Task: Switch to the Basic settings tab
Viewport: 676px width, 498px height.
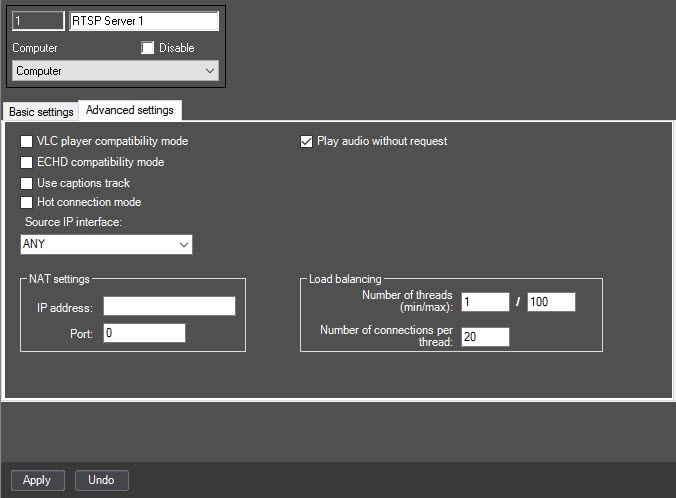Action: coord(41,112)
